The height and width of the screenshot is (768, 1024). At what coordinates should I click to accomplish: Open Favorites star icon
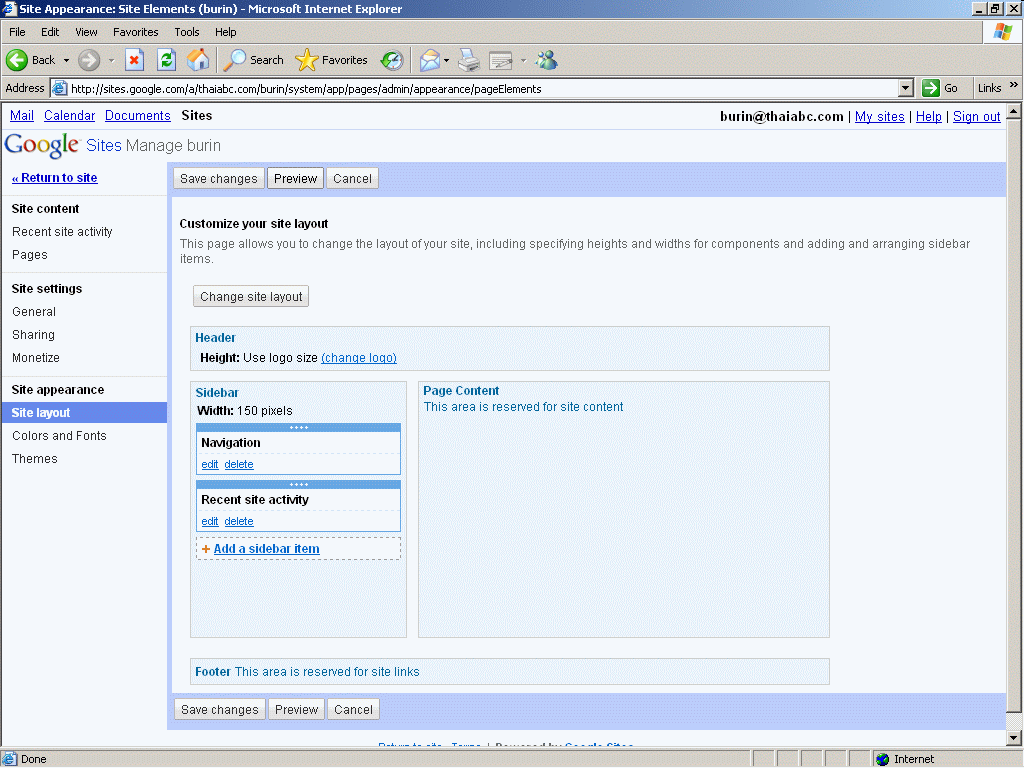[307, 60]
